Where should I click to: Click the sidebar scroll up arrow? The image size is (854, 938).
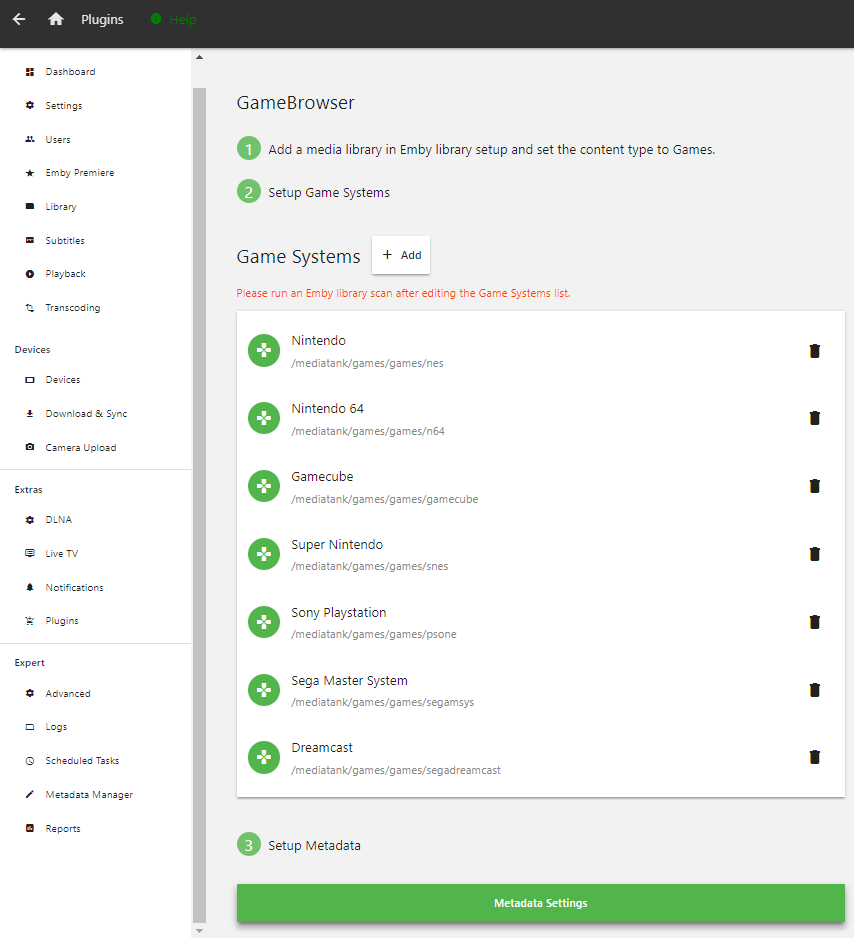tap(200, 57)
